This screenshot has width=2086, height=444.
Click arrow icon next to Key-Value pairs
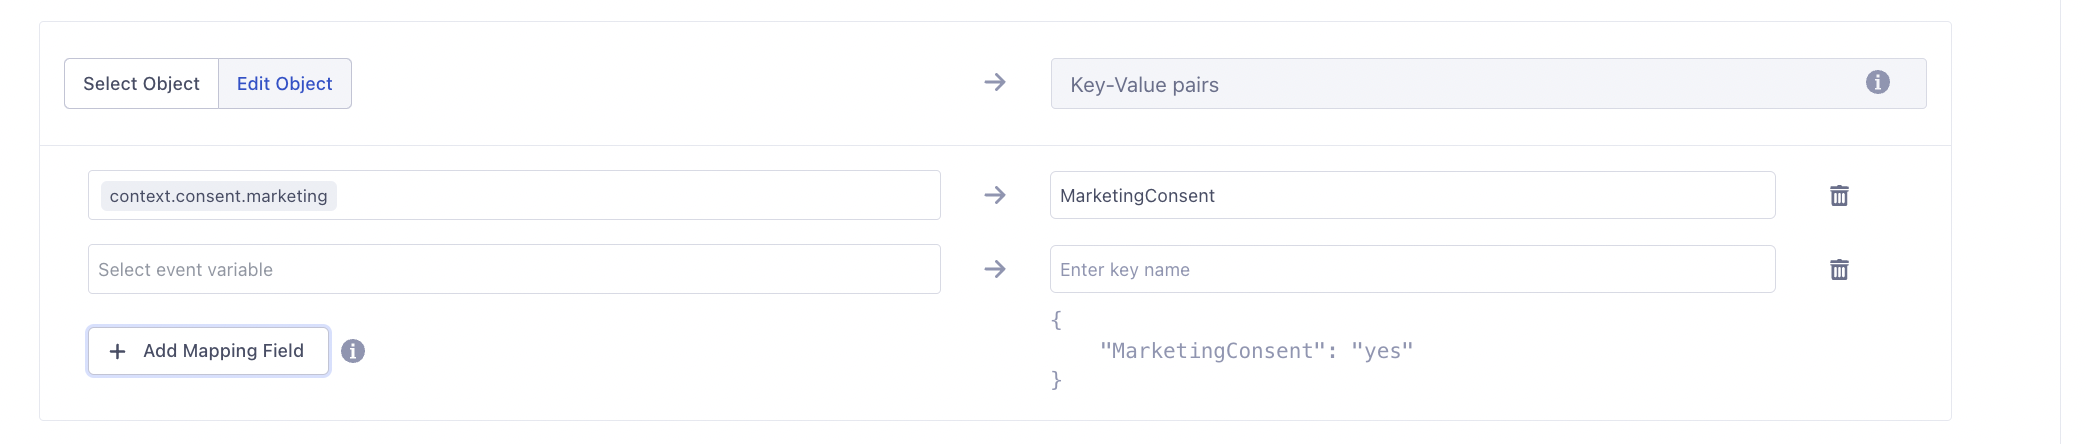[994, 83]
